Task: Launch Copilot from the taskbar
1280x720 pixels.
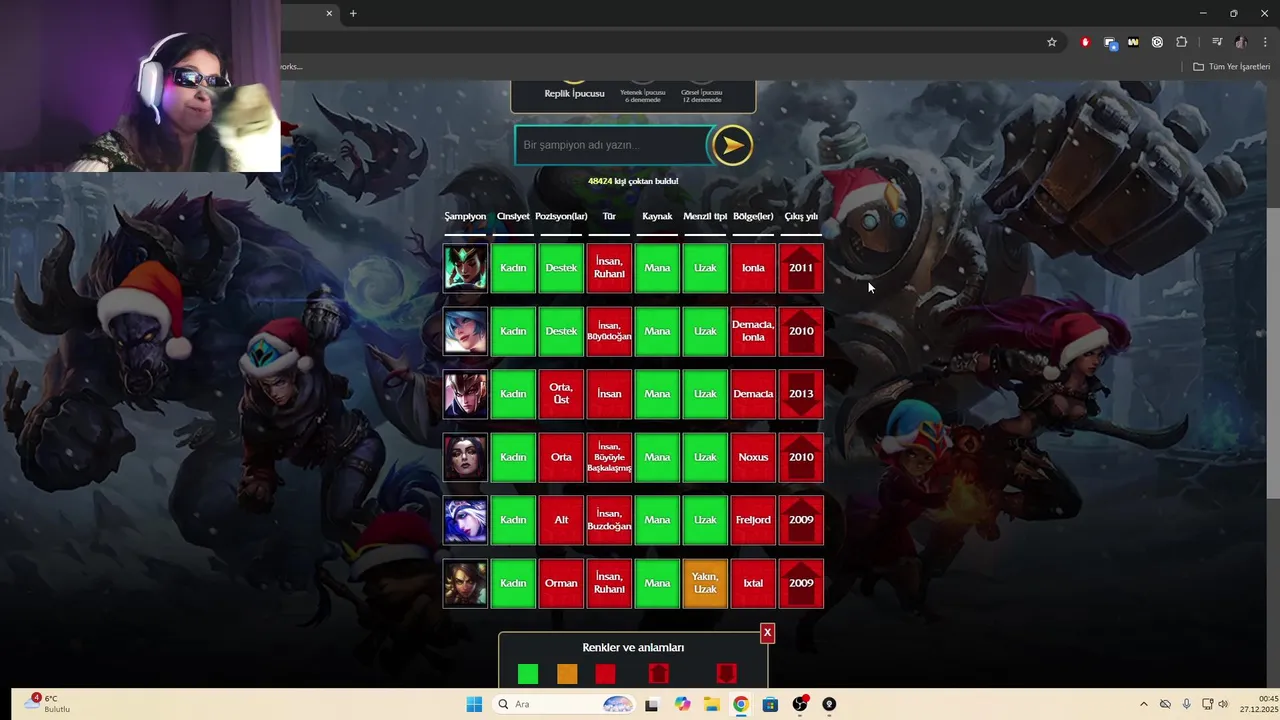Action: click(682, 704)
